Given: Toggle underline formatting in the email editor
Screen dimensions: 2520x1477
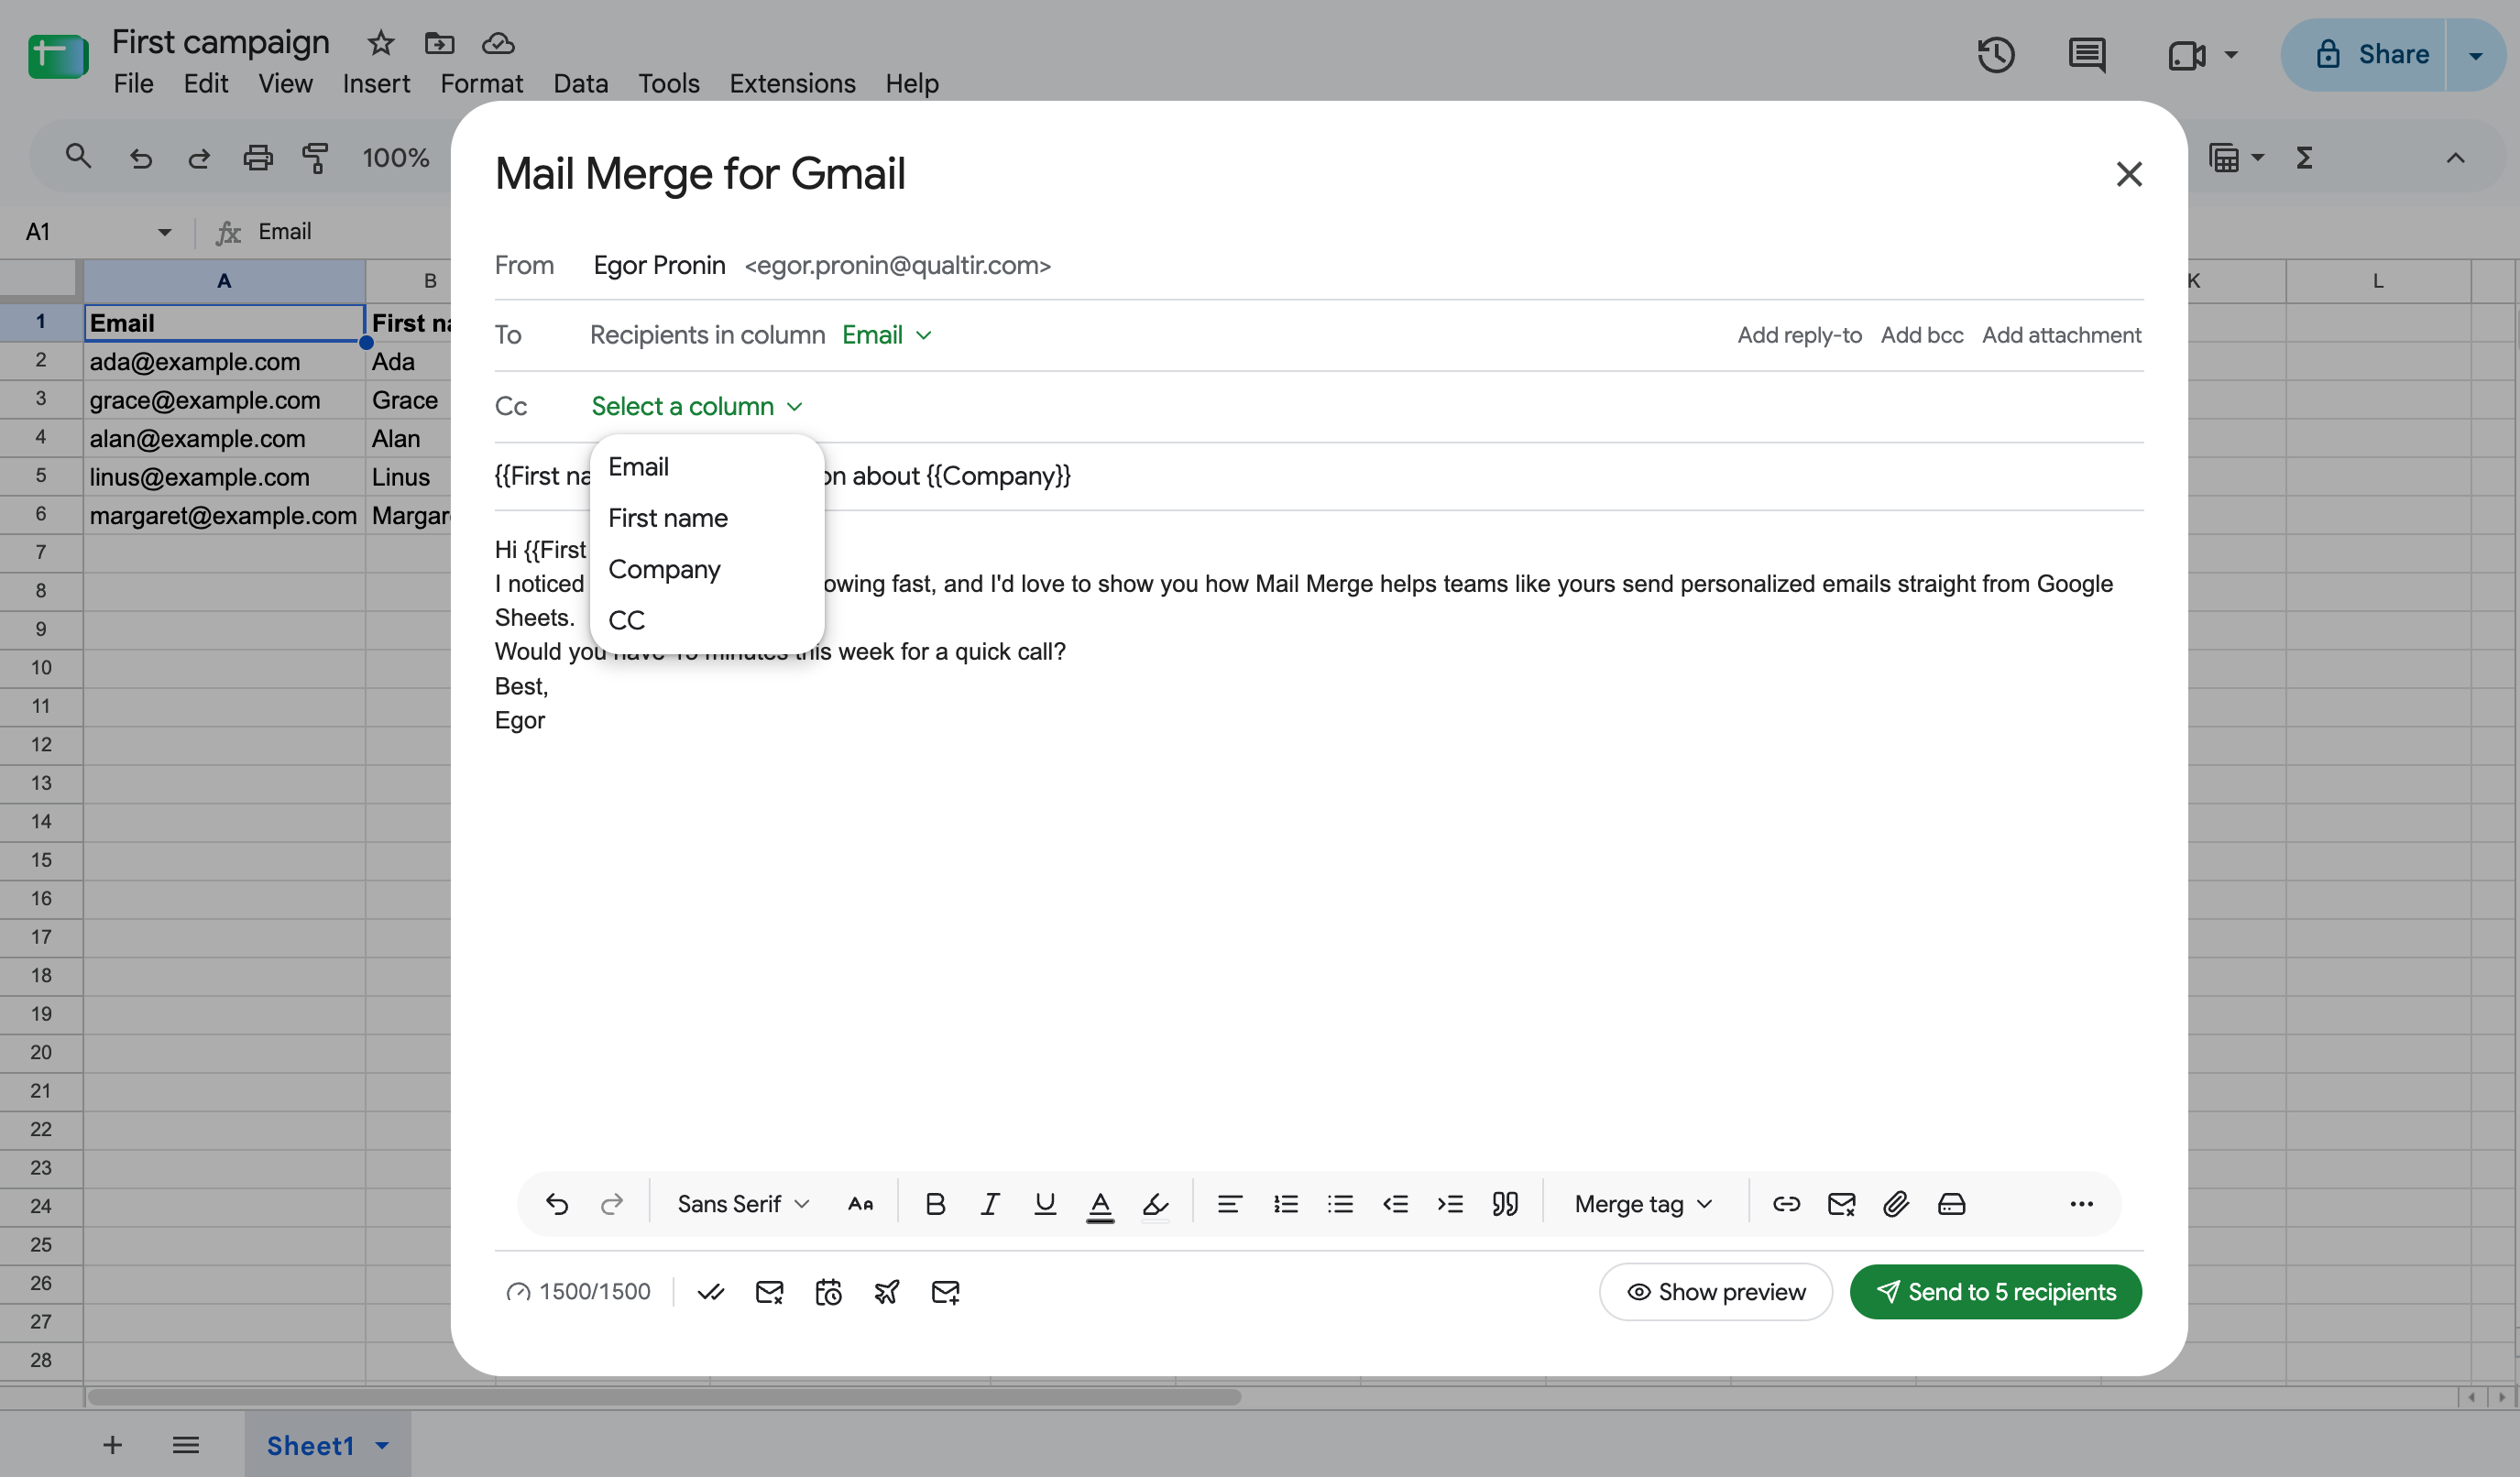Looking at the screenshot, I should point(1045,1204).
